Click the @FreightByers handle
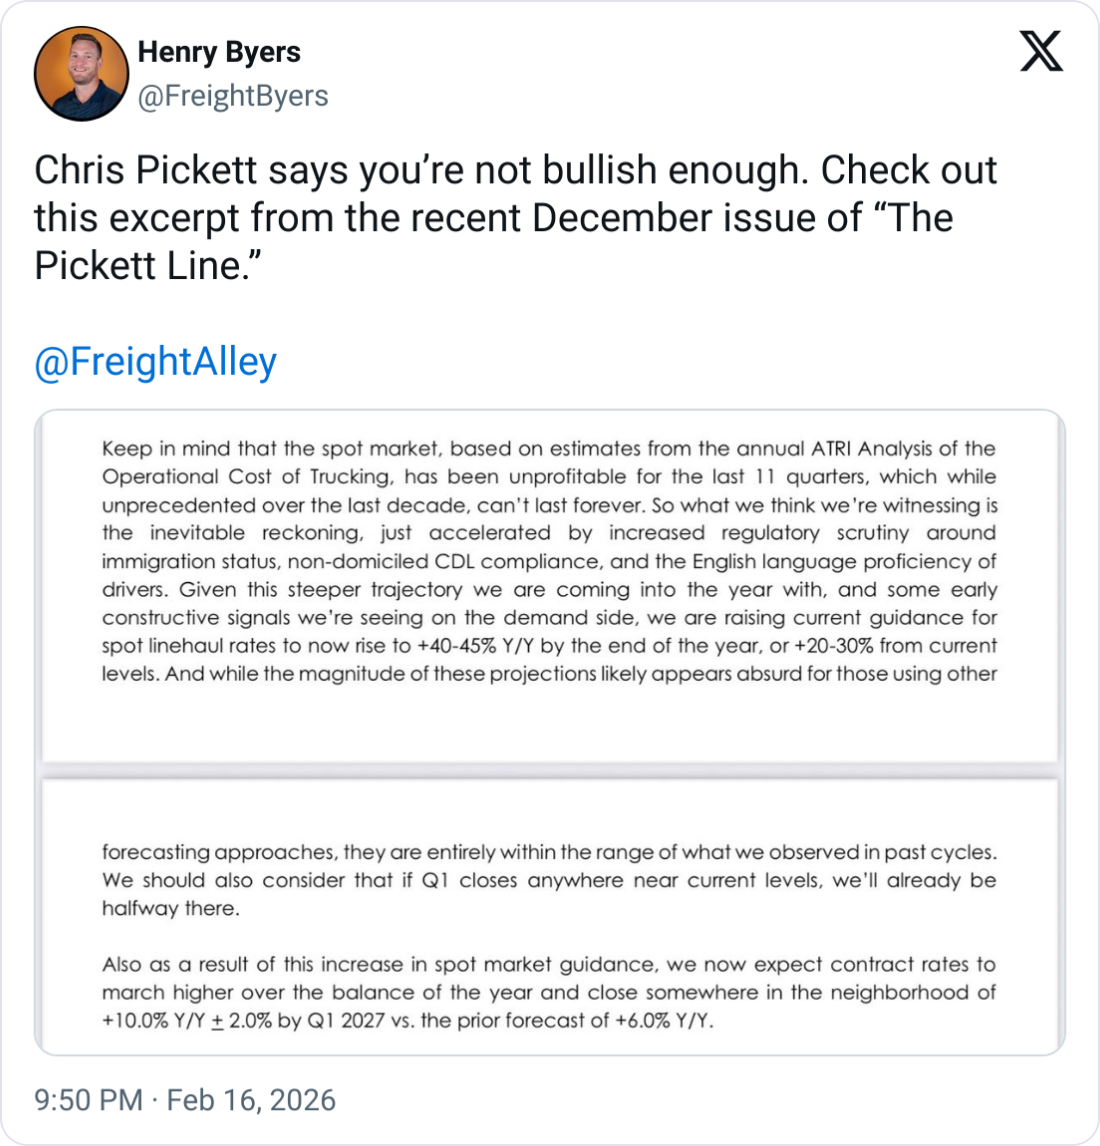 tap(232, 96)
